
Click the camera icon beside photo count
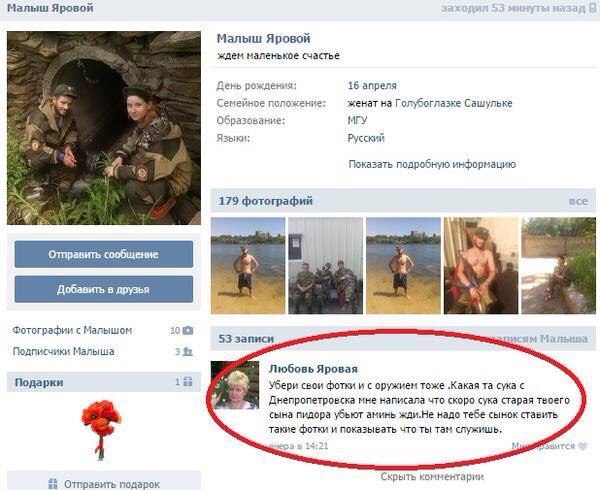tap(188, 330)
